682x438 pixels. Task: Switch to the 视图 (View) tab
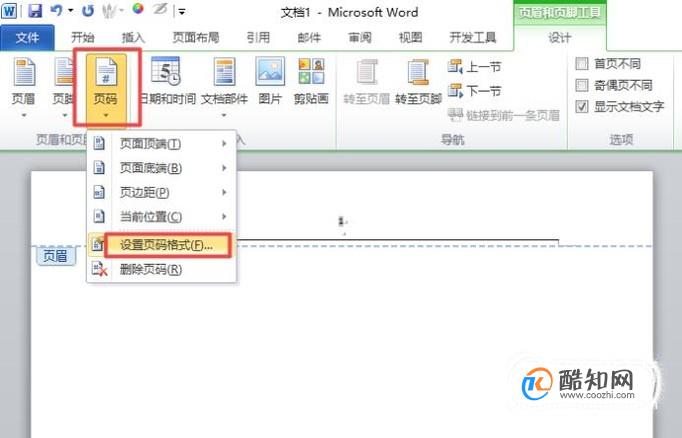click(x=411, y=38)
